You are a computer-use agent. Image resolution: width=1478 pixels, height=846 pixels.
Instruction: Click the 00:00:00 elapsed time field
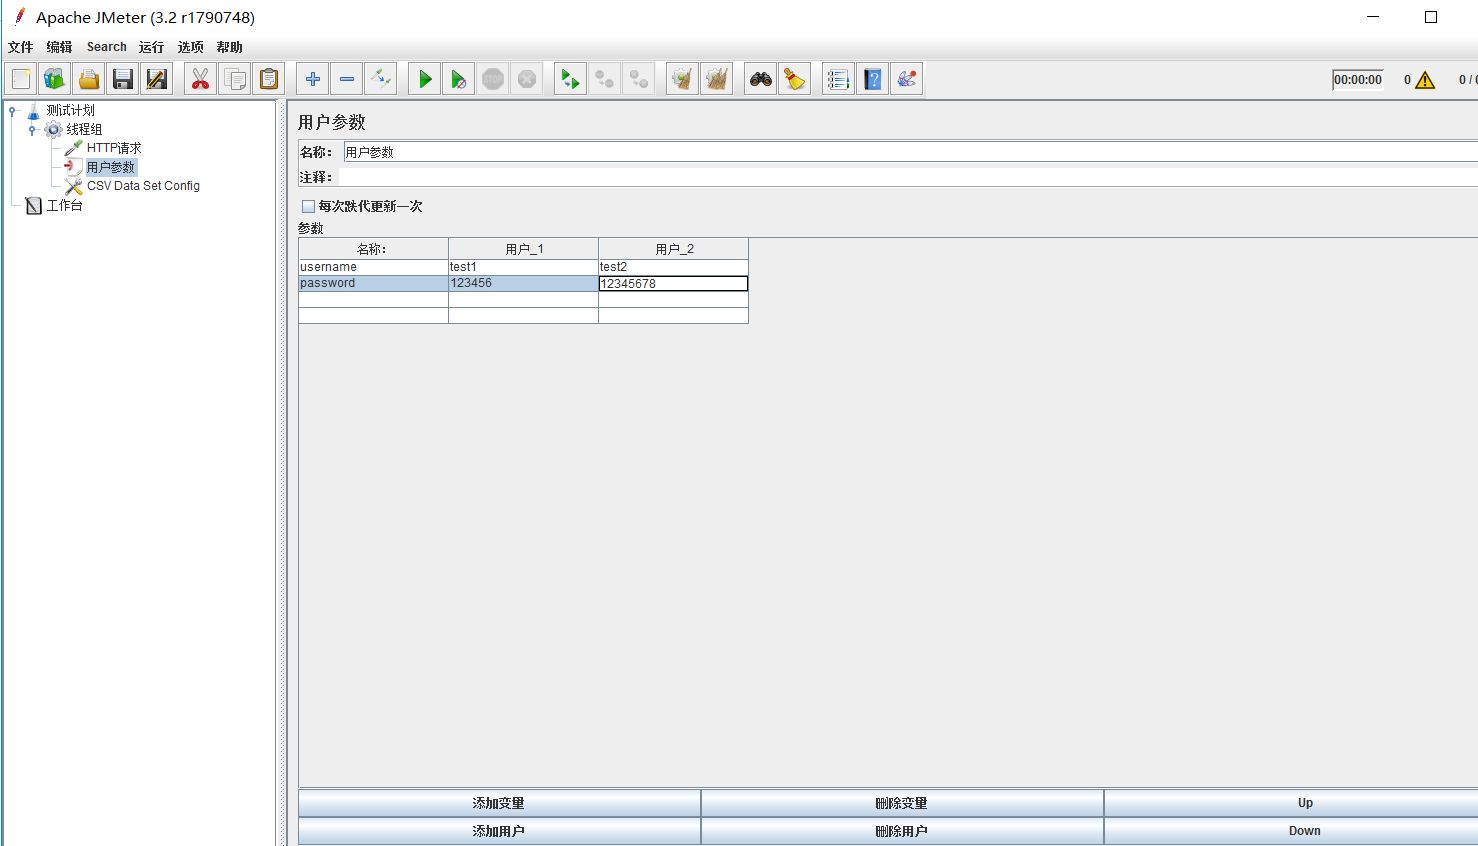click(x=1358, y=80)
